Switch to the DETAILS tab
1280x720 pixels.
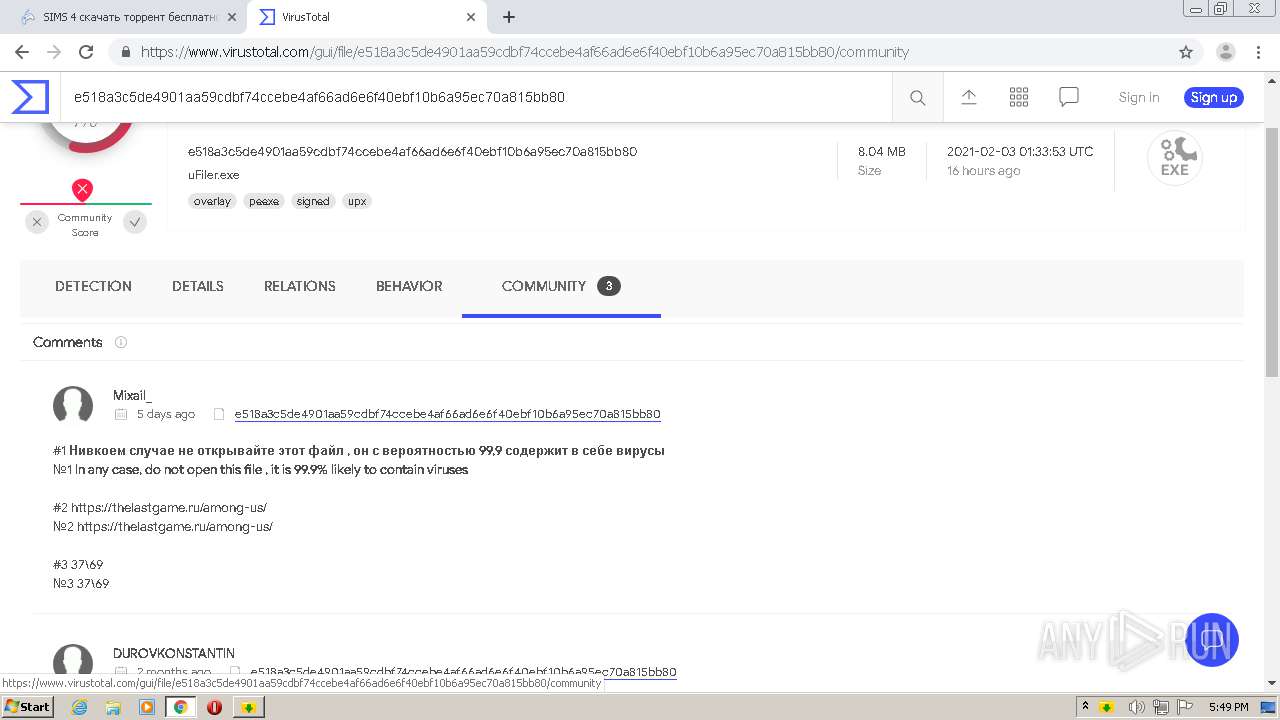coord(198,286)
